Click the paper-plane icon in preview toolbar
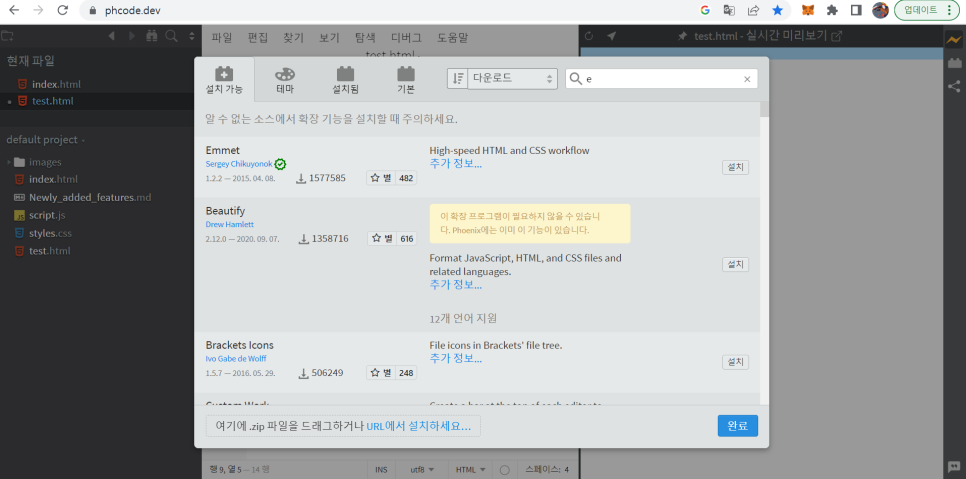 tap(611, 36)
